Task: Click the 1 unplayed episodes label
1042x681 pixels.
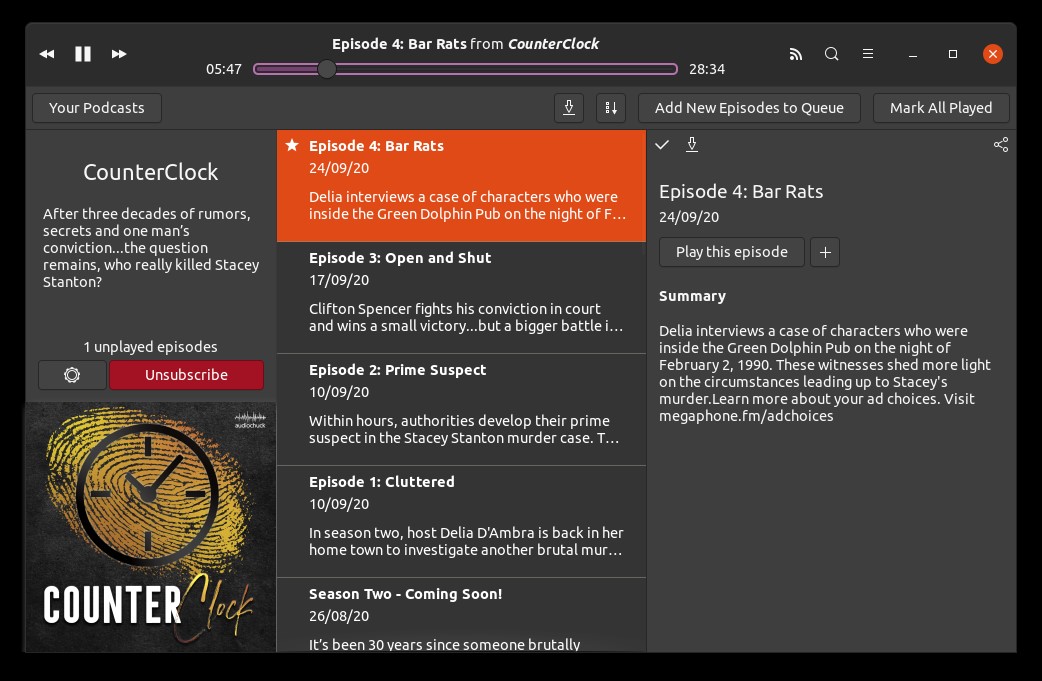Action: (x=151, y=347)
